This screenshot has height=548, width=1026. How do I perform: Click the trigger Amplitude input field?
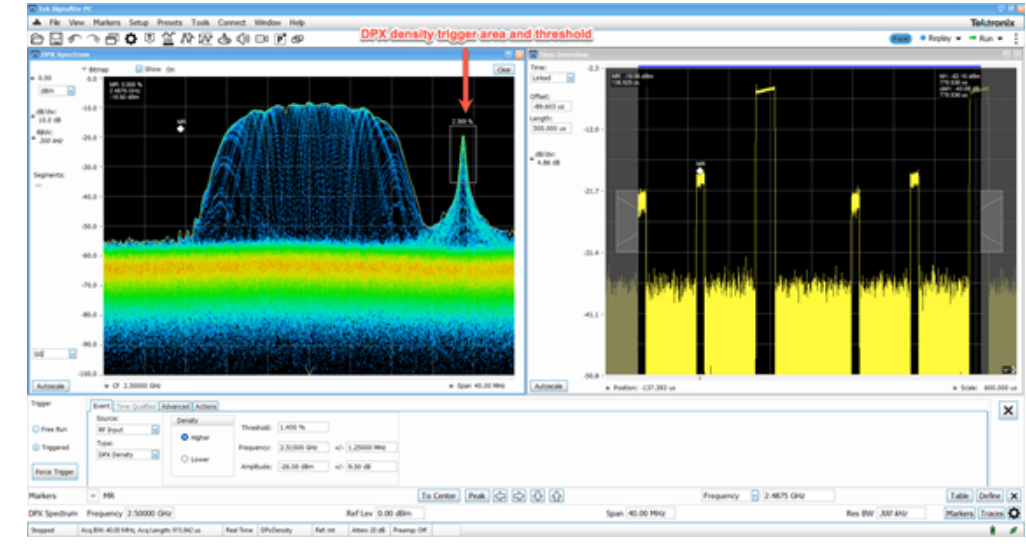click(x=303, y=467)
